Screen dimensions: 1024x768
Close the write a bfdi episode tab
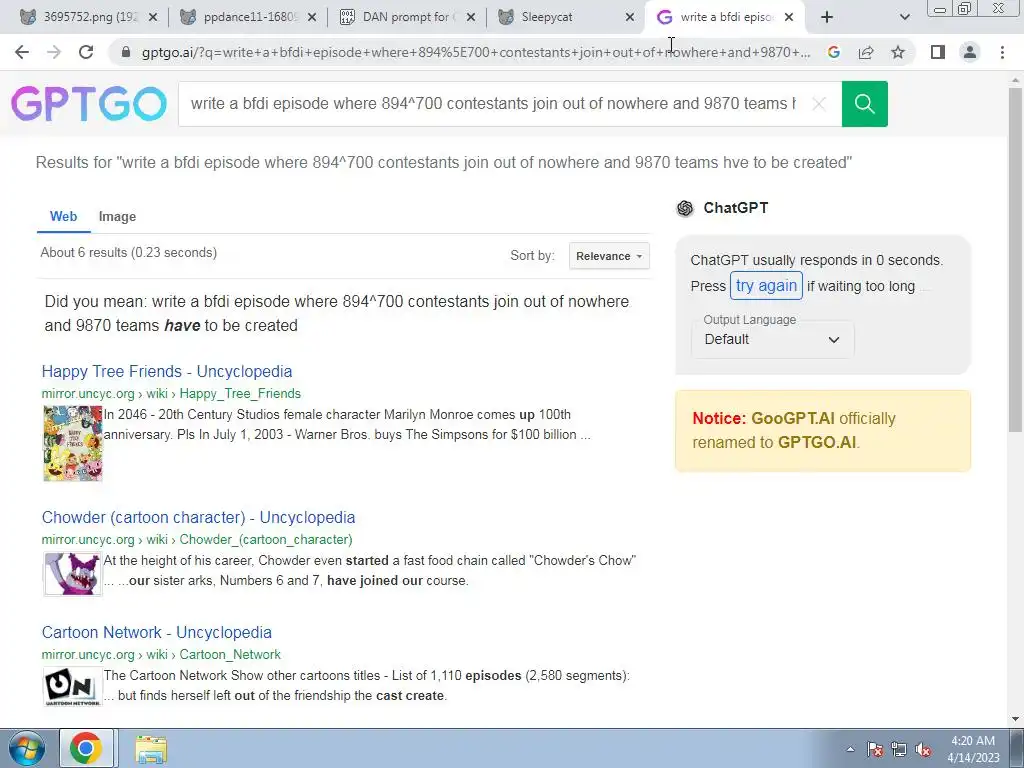pyautogui.click(x=788, y=18)
